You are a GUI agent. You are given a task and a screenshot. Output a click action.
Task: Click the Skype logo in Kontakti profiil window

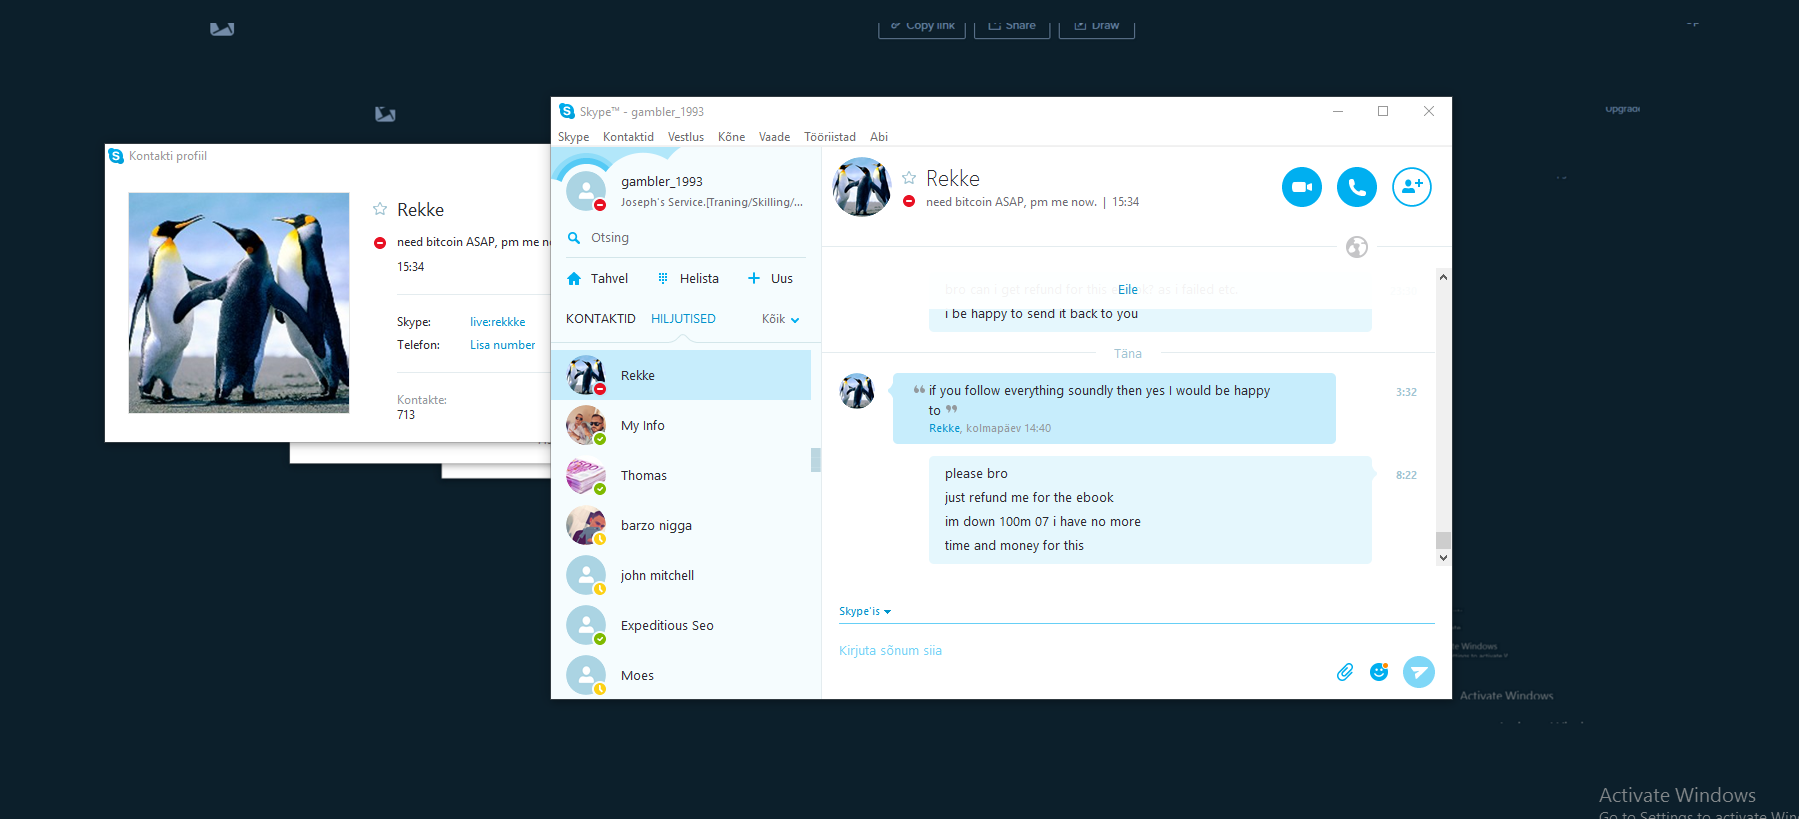click(116, 156)
